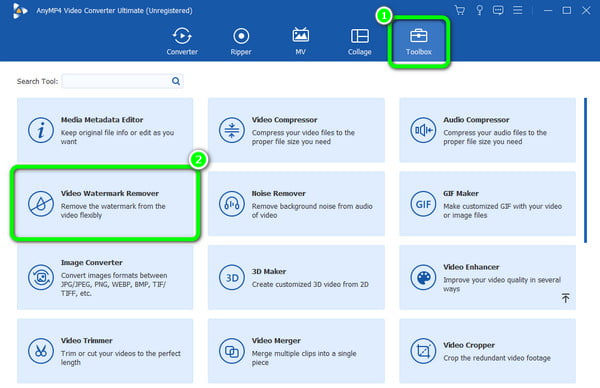The image size is (600, 388).
Task: Click the GIF Maker icon
Action: point(423,204)
